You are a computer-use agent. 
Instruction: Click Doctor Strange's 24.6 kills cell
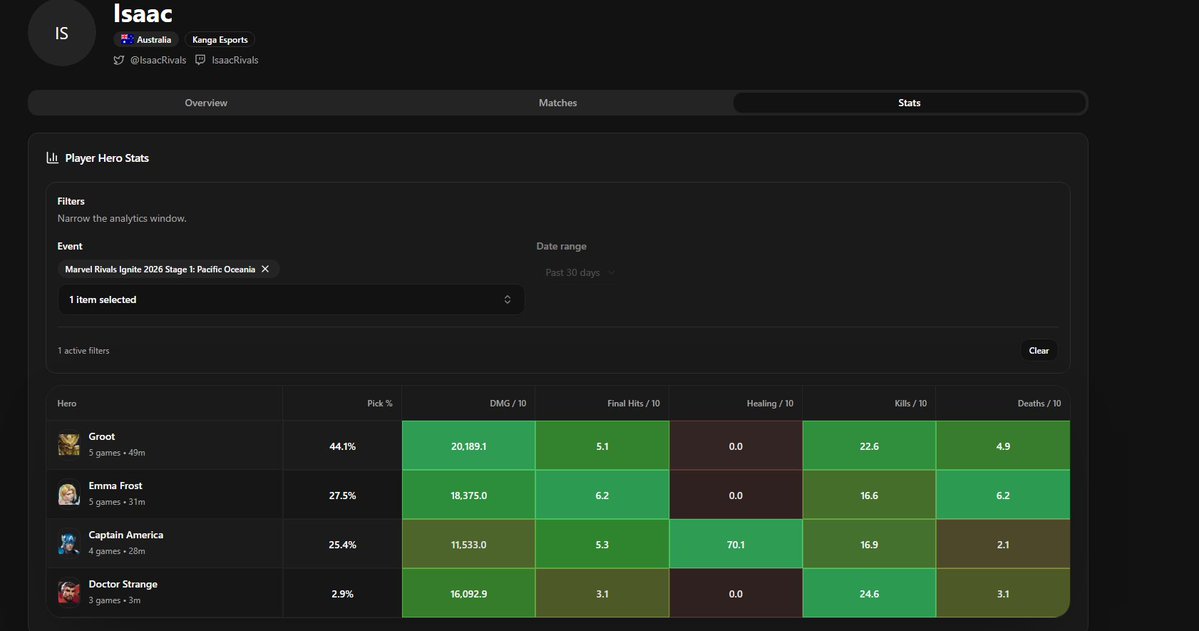click(869, 594)
